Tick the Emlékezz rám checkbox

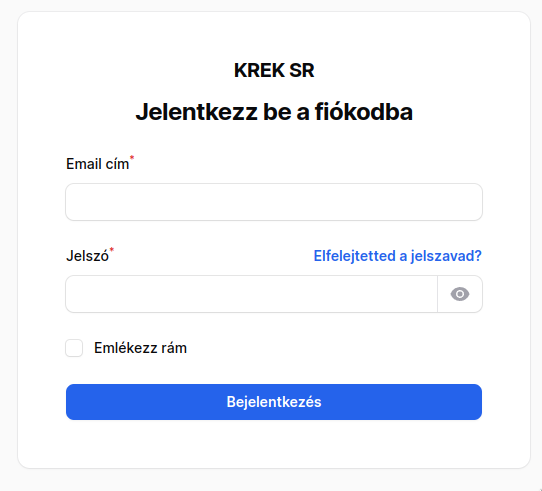point(74,348)
